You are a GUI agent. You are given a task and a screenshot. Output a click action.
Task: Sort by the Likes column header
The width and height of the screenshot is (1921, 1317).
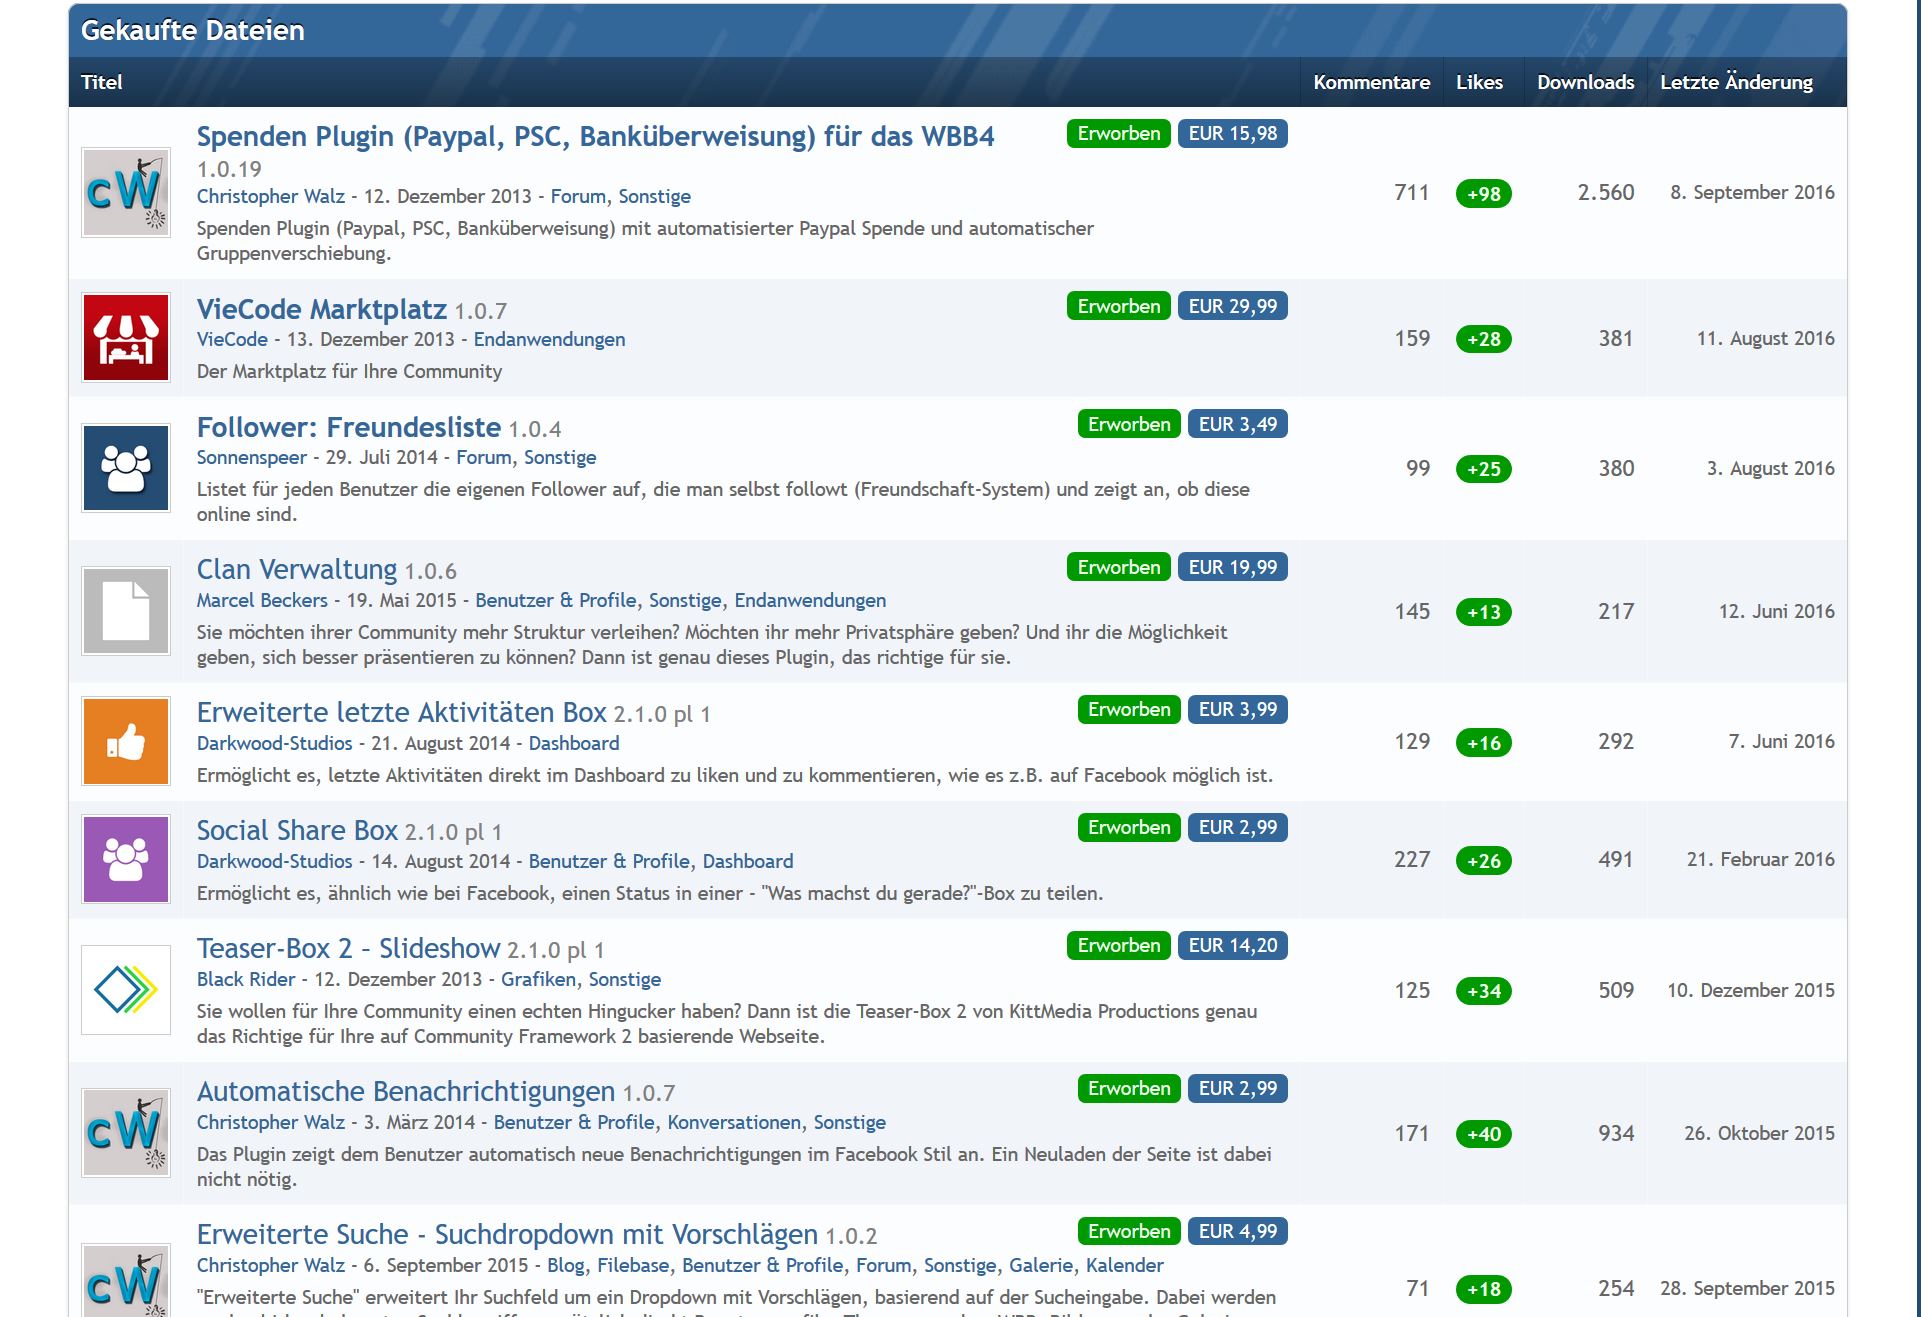(x=1479, y=82)
